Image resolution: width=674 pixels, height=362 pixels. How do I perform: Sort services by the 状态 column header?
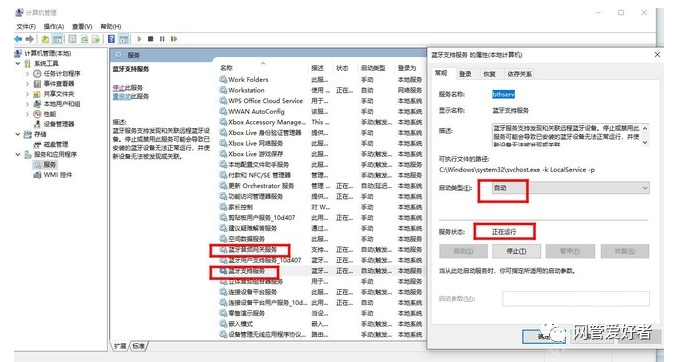[344, 68]
